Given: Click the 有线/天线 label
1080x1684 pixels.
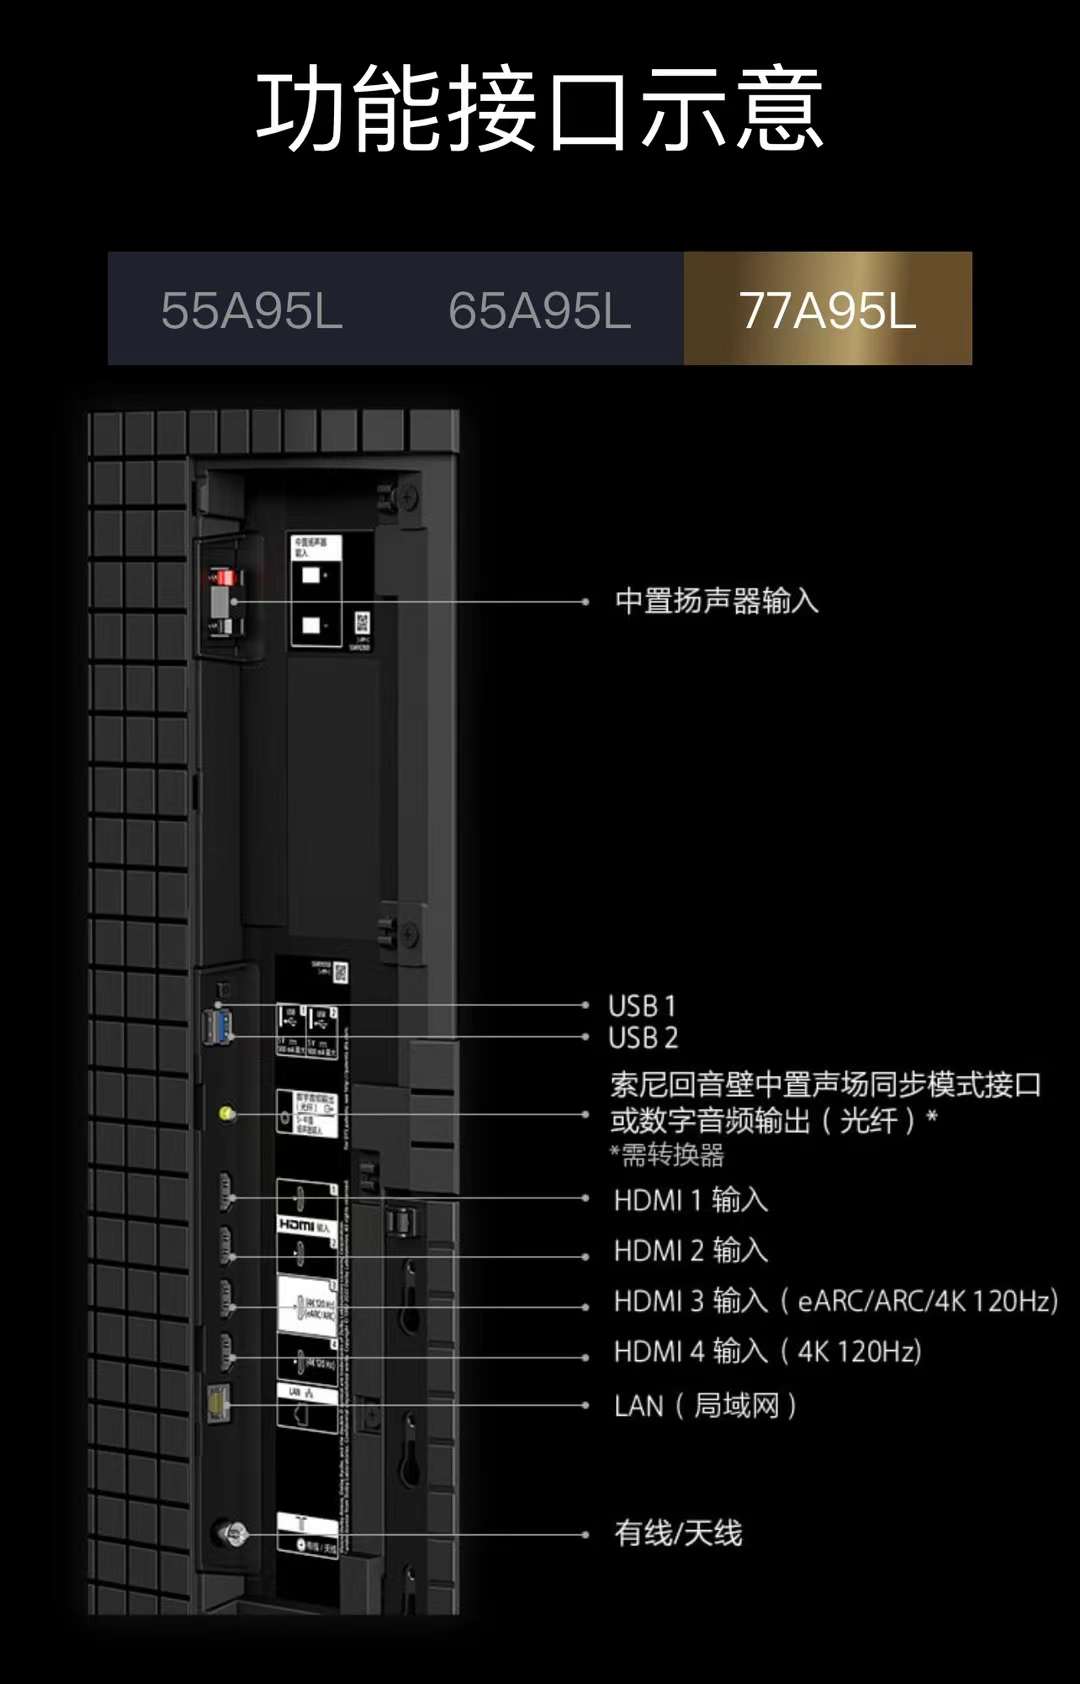Looking at the screenshot, I should (x=678, y=1533).
